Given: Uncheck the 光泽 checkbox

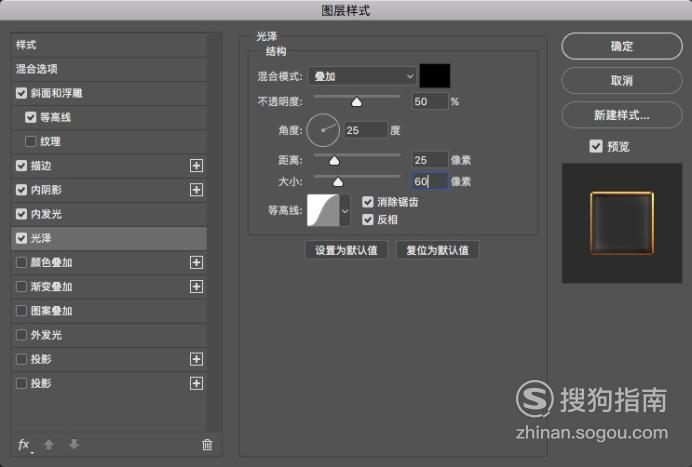Looking at the screenshot, I should 21,238.
